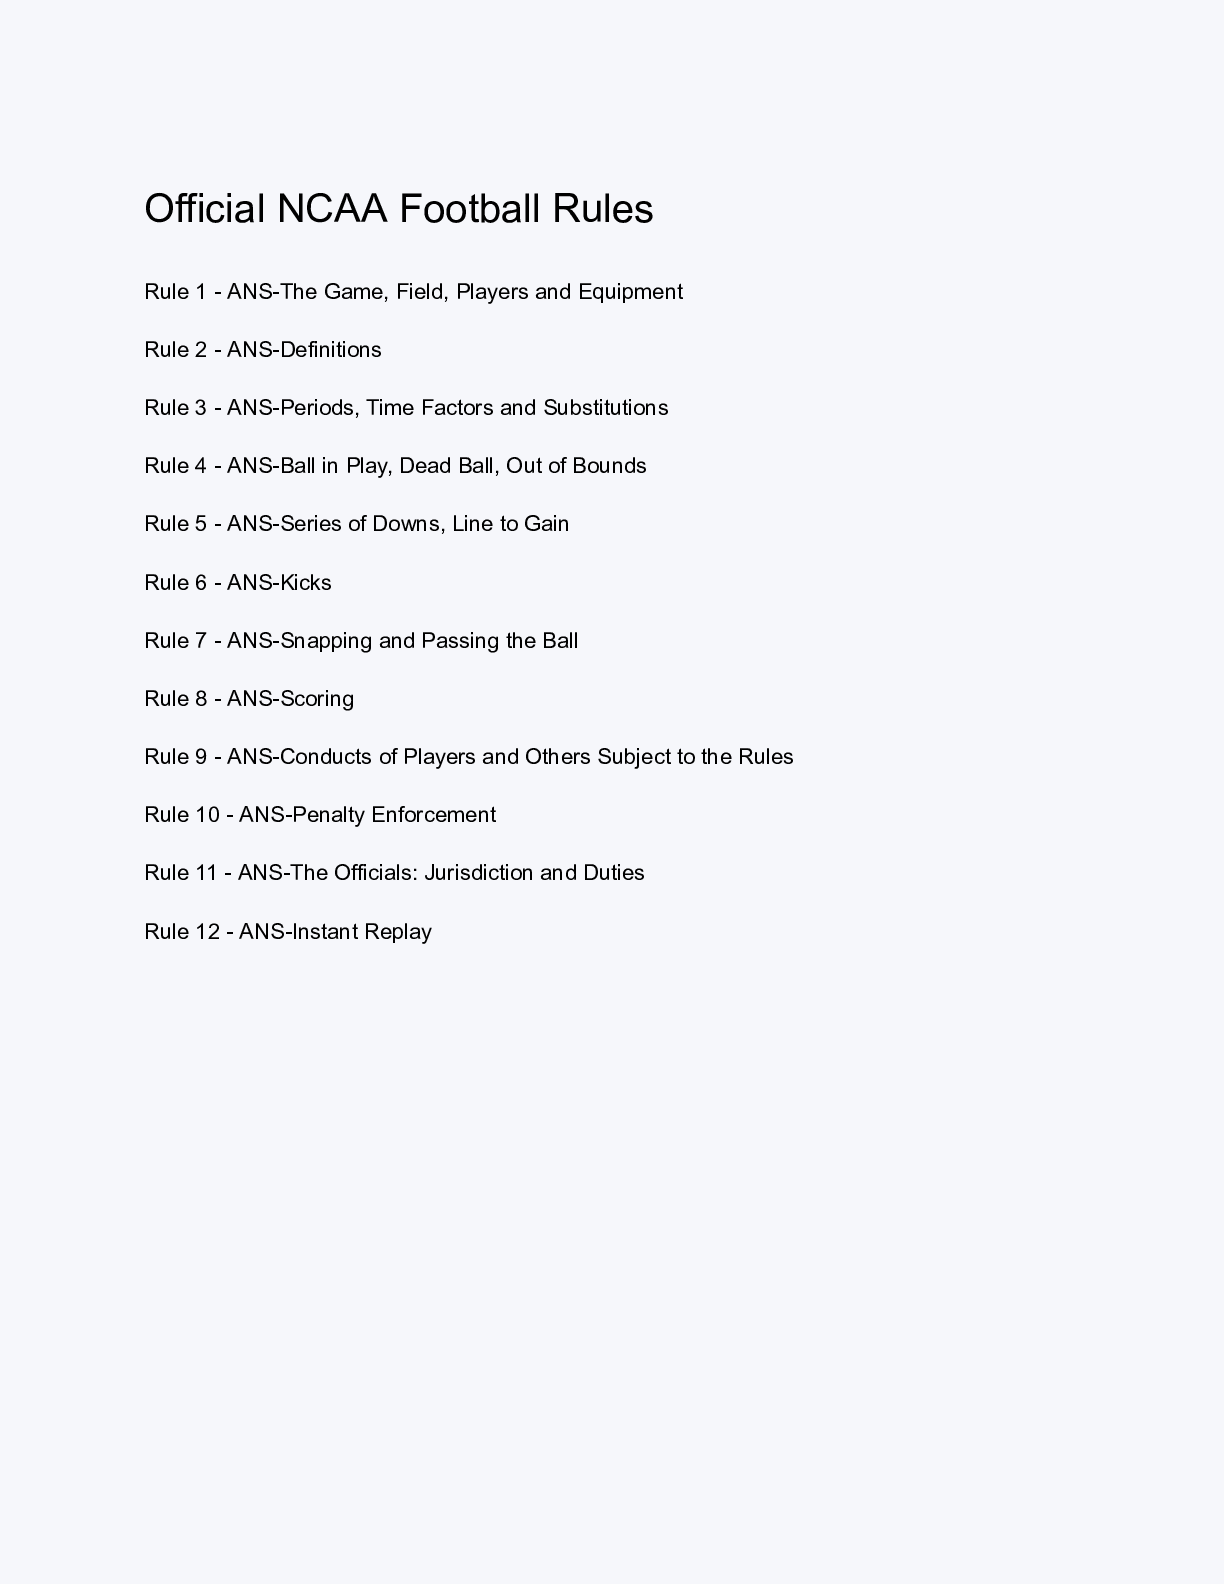Select Rule 3 Periods, Time Factors text

[406, 408]
